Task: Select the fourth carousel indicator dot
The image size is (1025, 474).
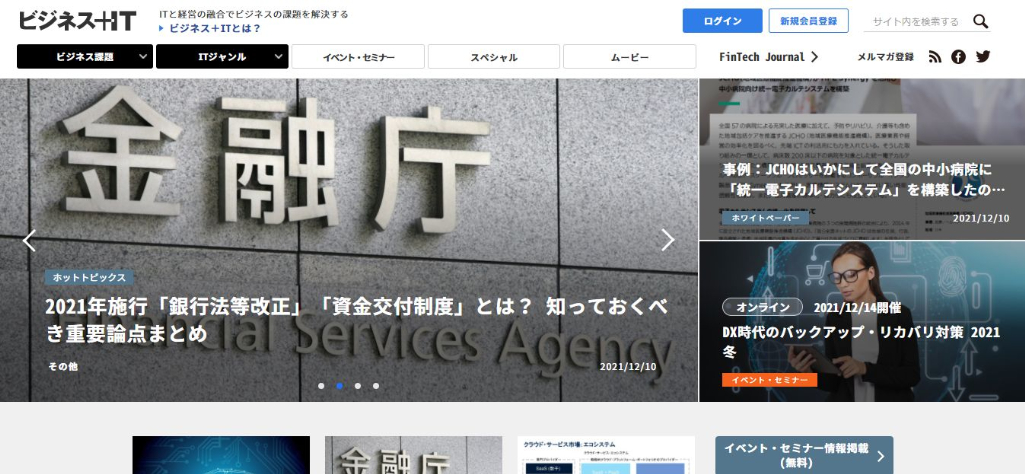Action: tap(376, 385)
